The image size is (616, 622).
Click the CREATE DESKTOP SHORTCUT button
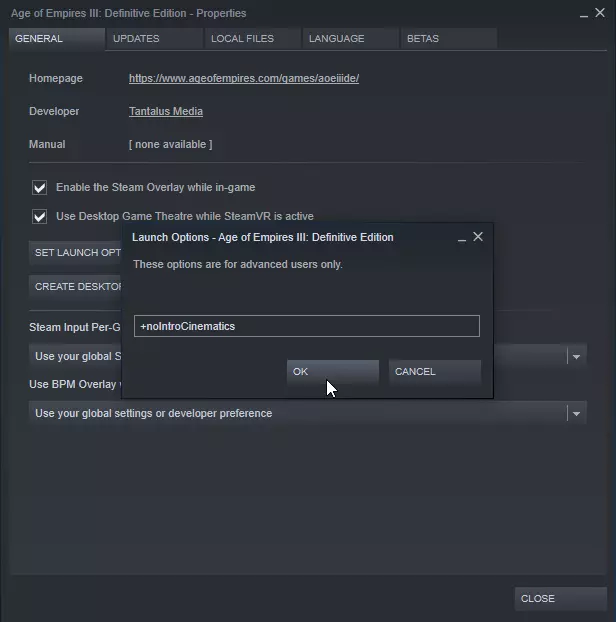(75, 286)
